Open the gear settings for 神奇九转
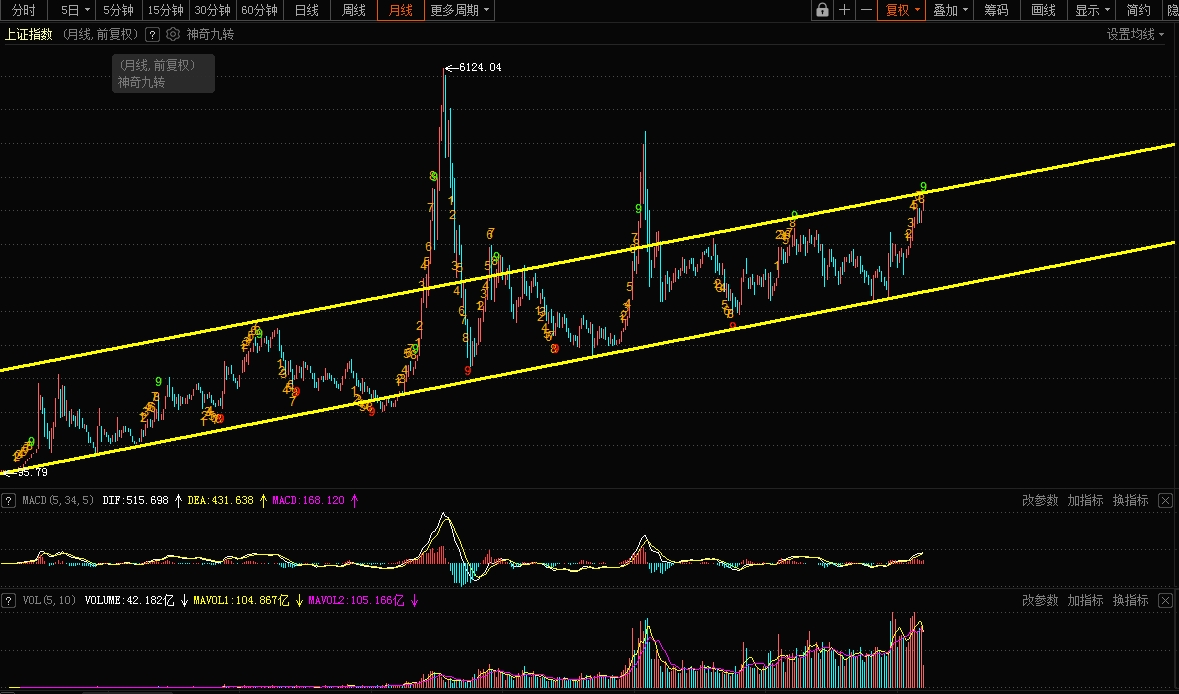Viewport: 1179px width, 694px height. coord(173,34)
